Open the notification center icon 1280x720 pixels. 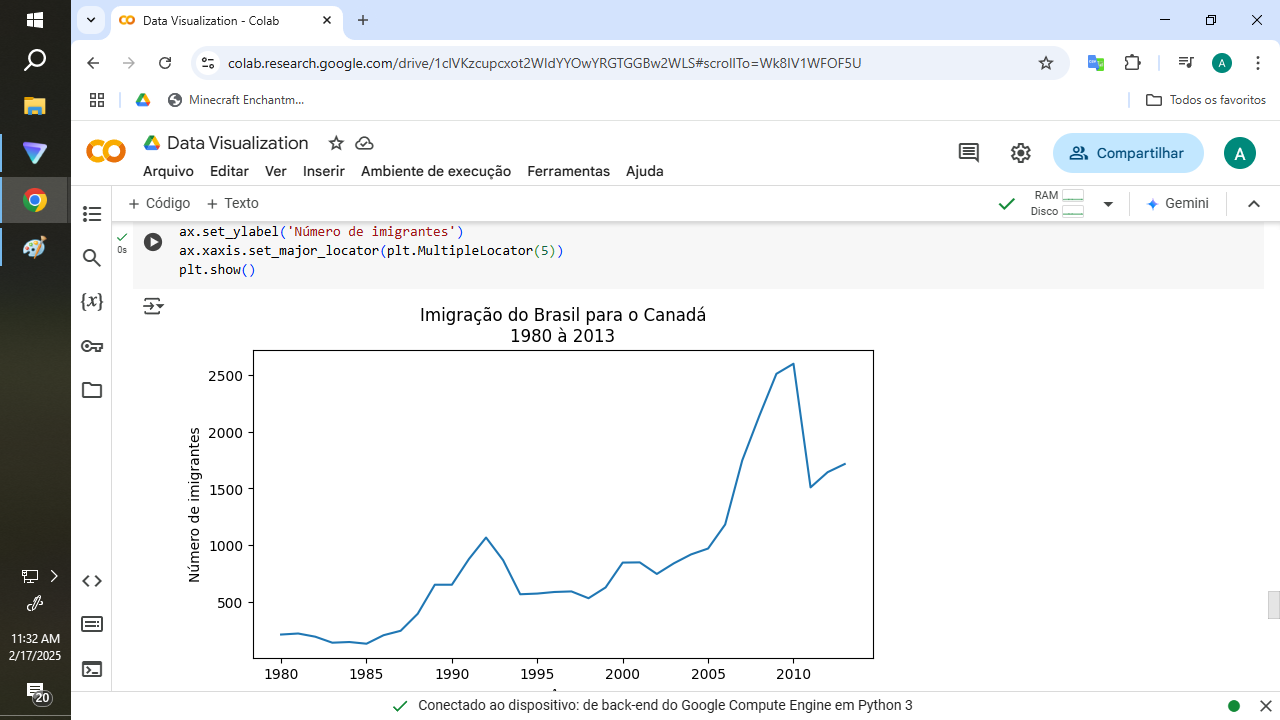(36, 693)
